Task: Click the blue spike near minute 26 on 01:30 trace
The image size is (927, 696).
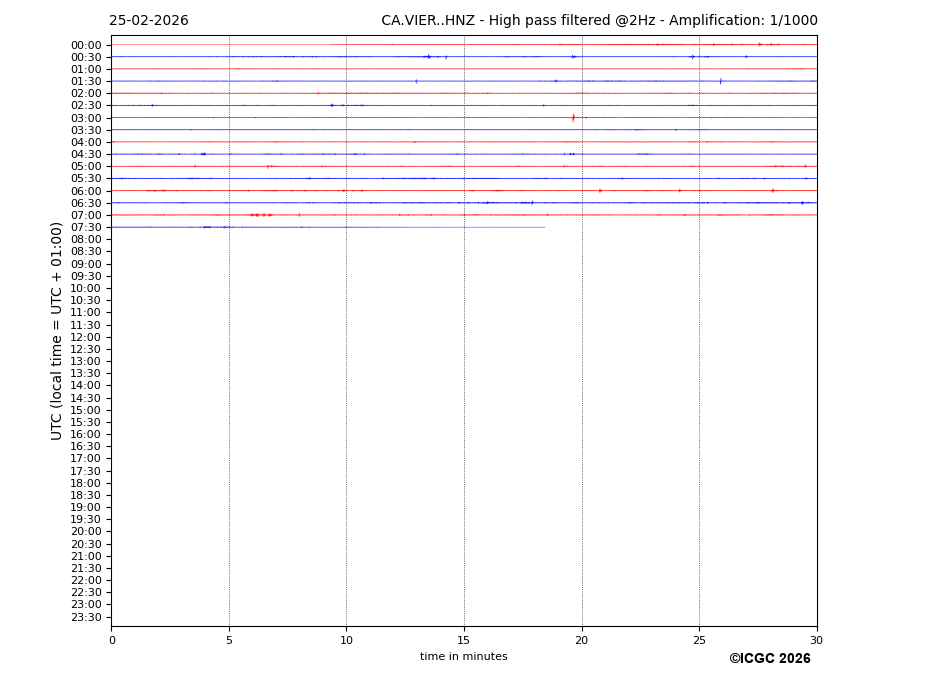Action: [x=720, y=81]
